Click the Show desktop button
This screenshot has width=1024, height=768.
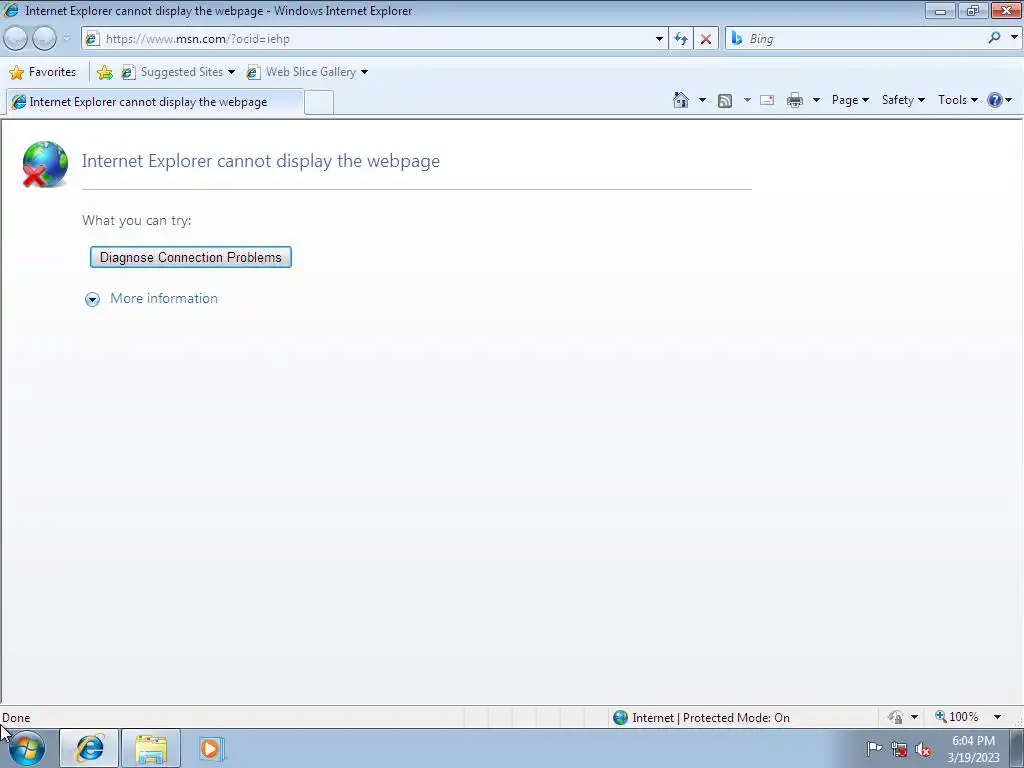[1016, 748]
